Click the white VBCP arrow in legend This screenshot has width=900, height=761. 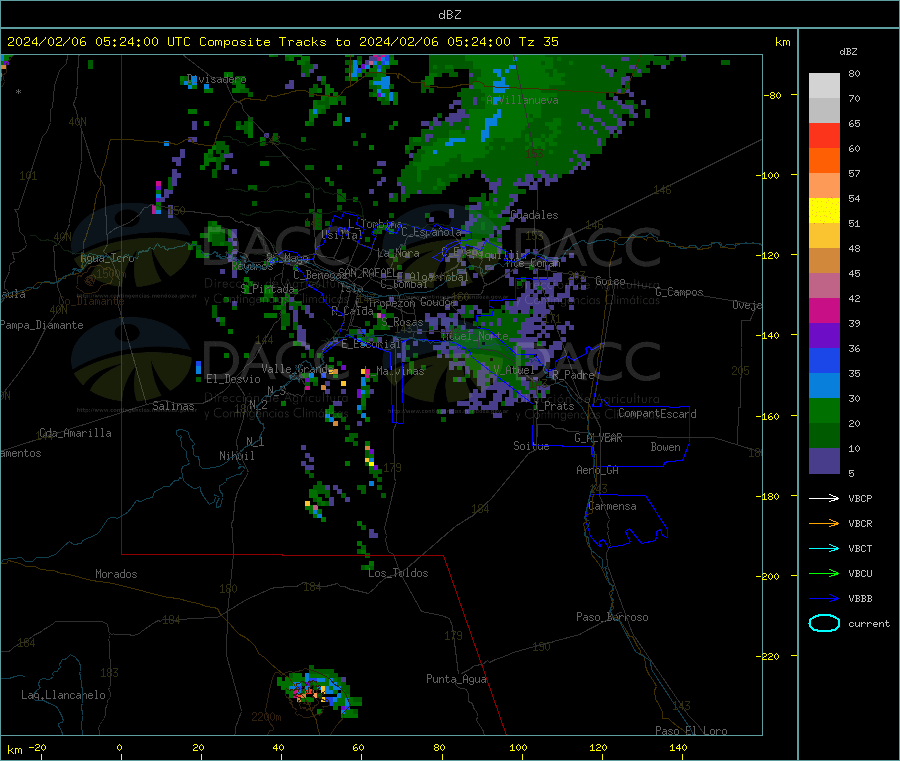824,498
